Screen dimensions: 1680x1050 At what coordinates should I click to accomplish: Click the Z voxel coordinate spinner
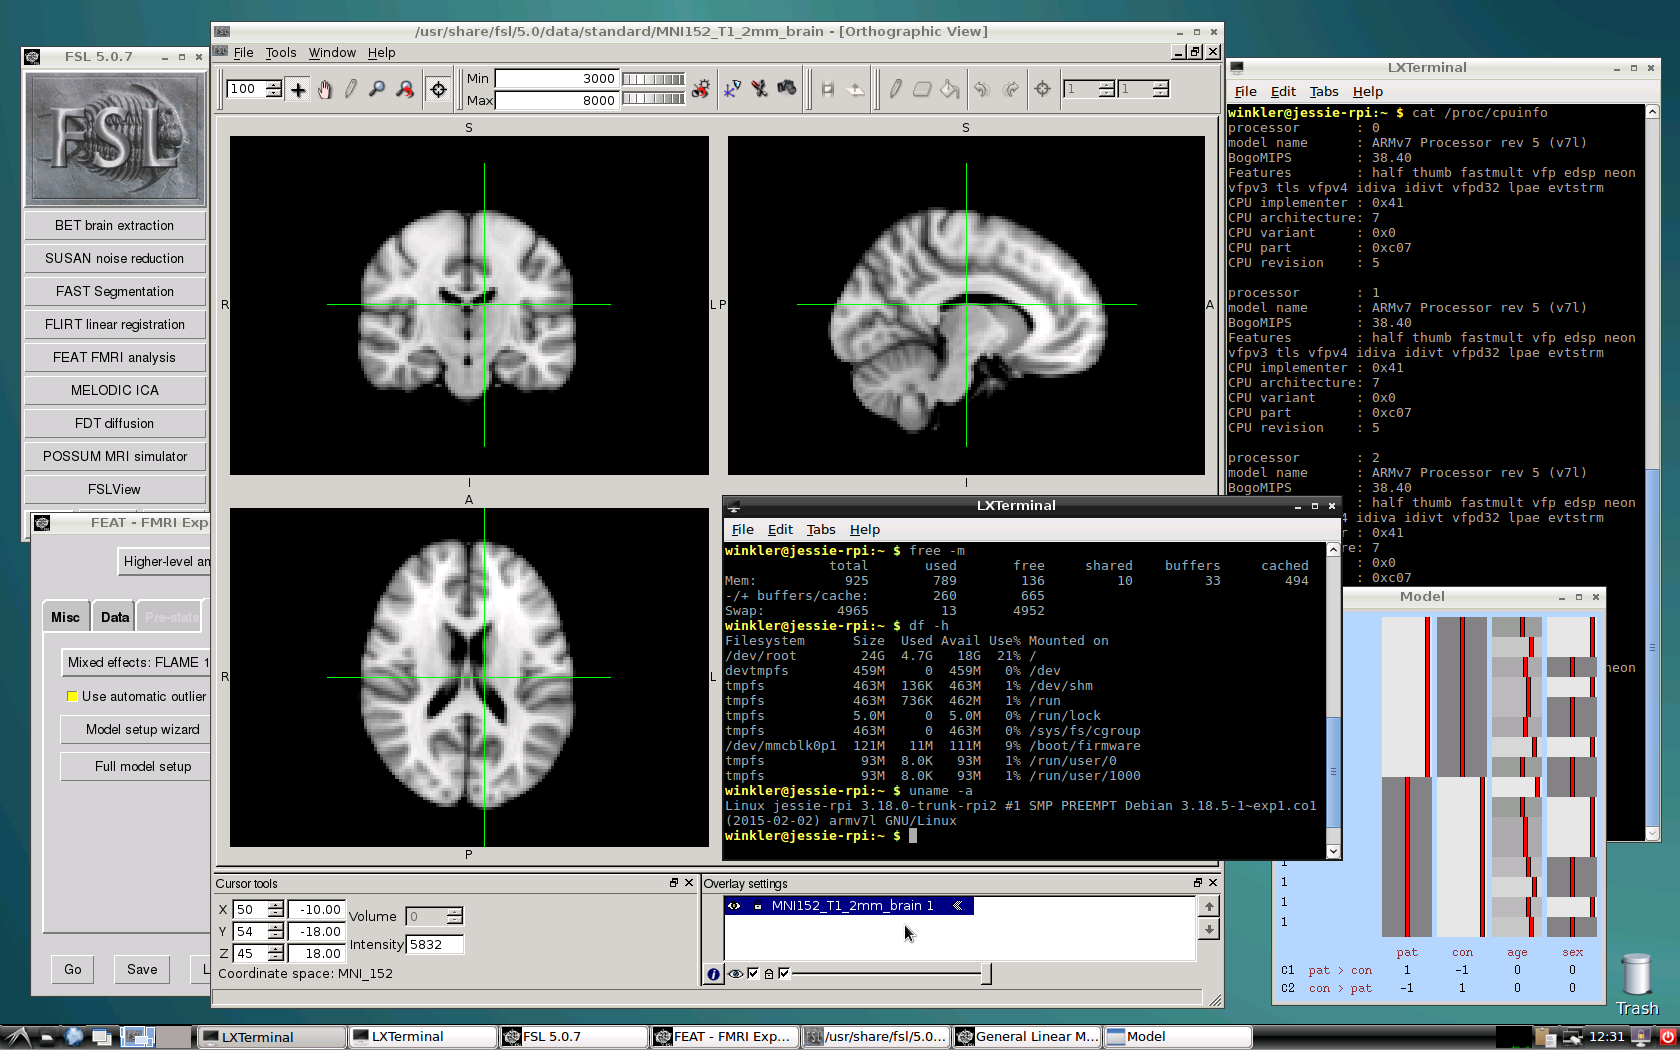[276, 954]
